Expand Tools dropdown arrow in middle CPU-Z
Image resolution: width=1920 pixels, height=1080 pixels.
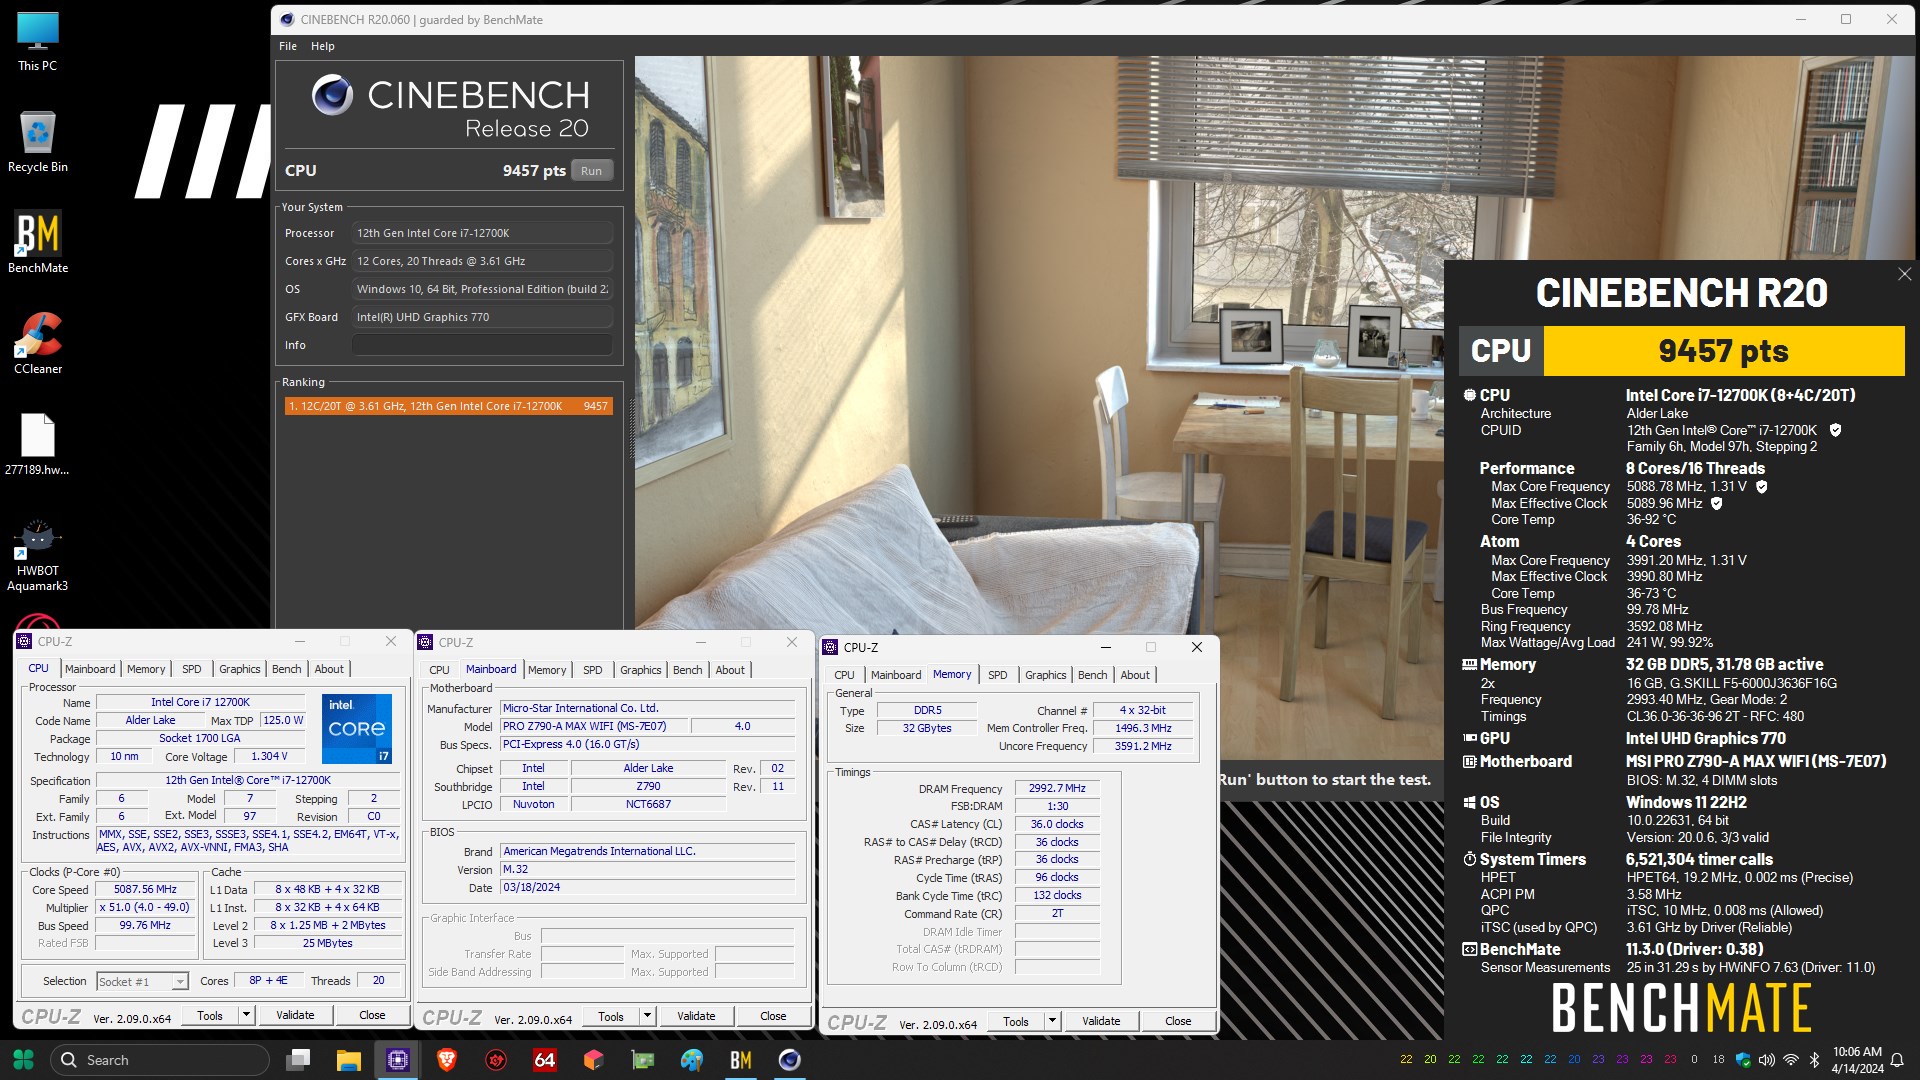pyautogui.click(x=647, y=1016)
